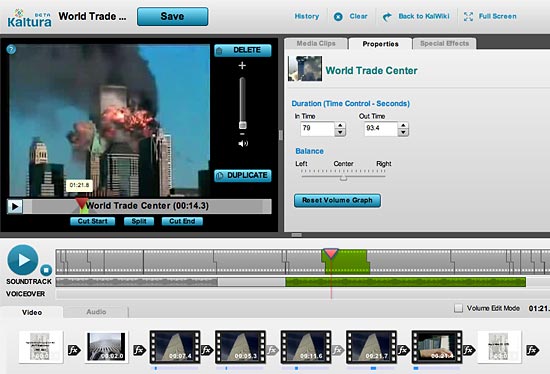Play the timeline with large blue button

pos(23,260)
